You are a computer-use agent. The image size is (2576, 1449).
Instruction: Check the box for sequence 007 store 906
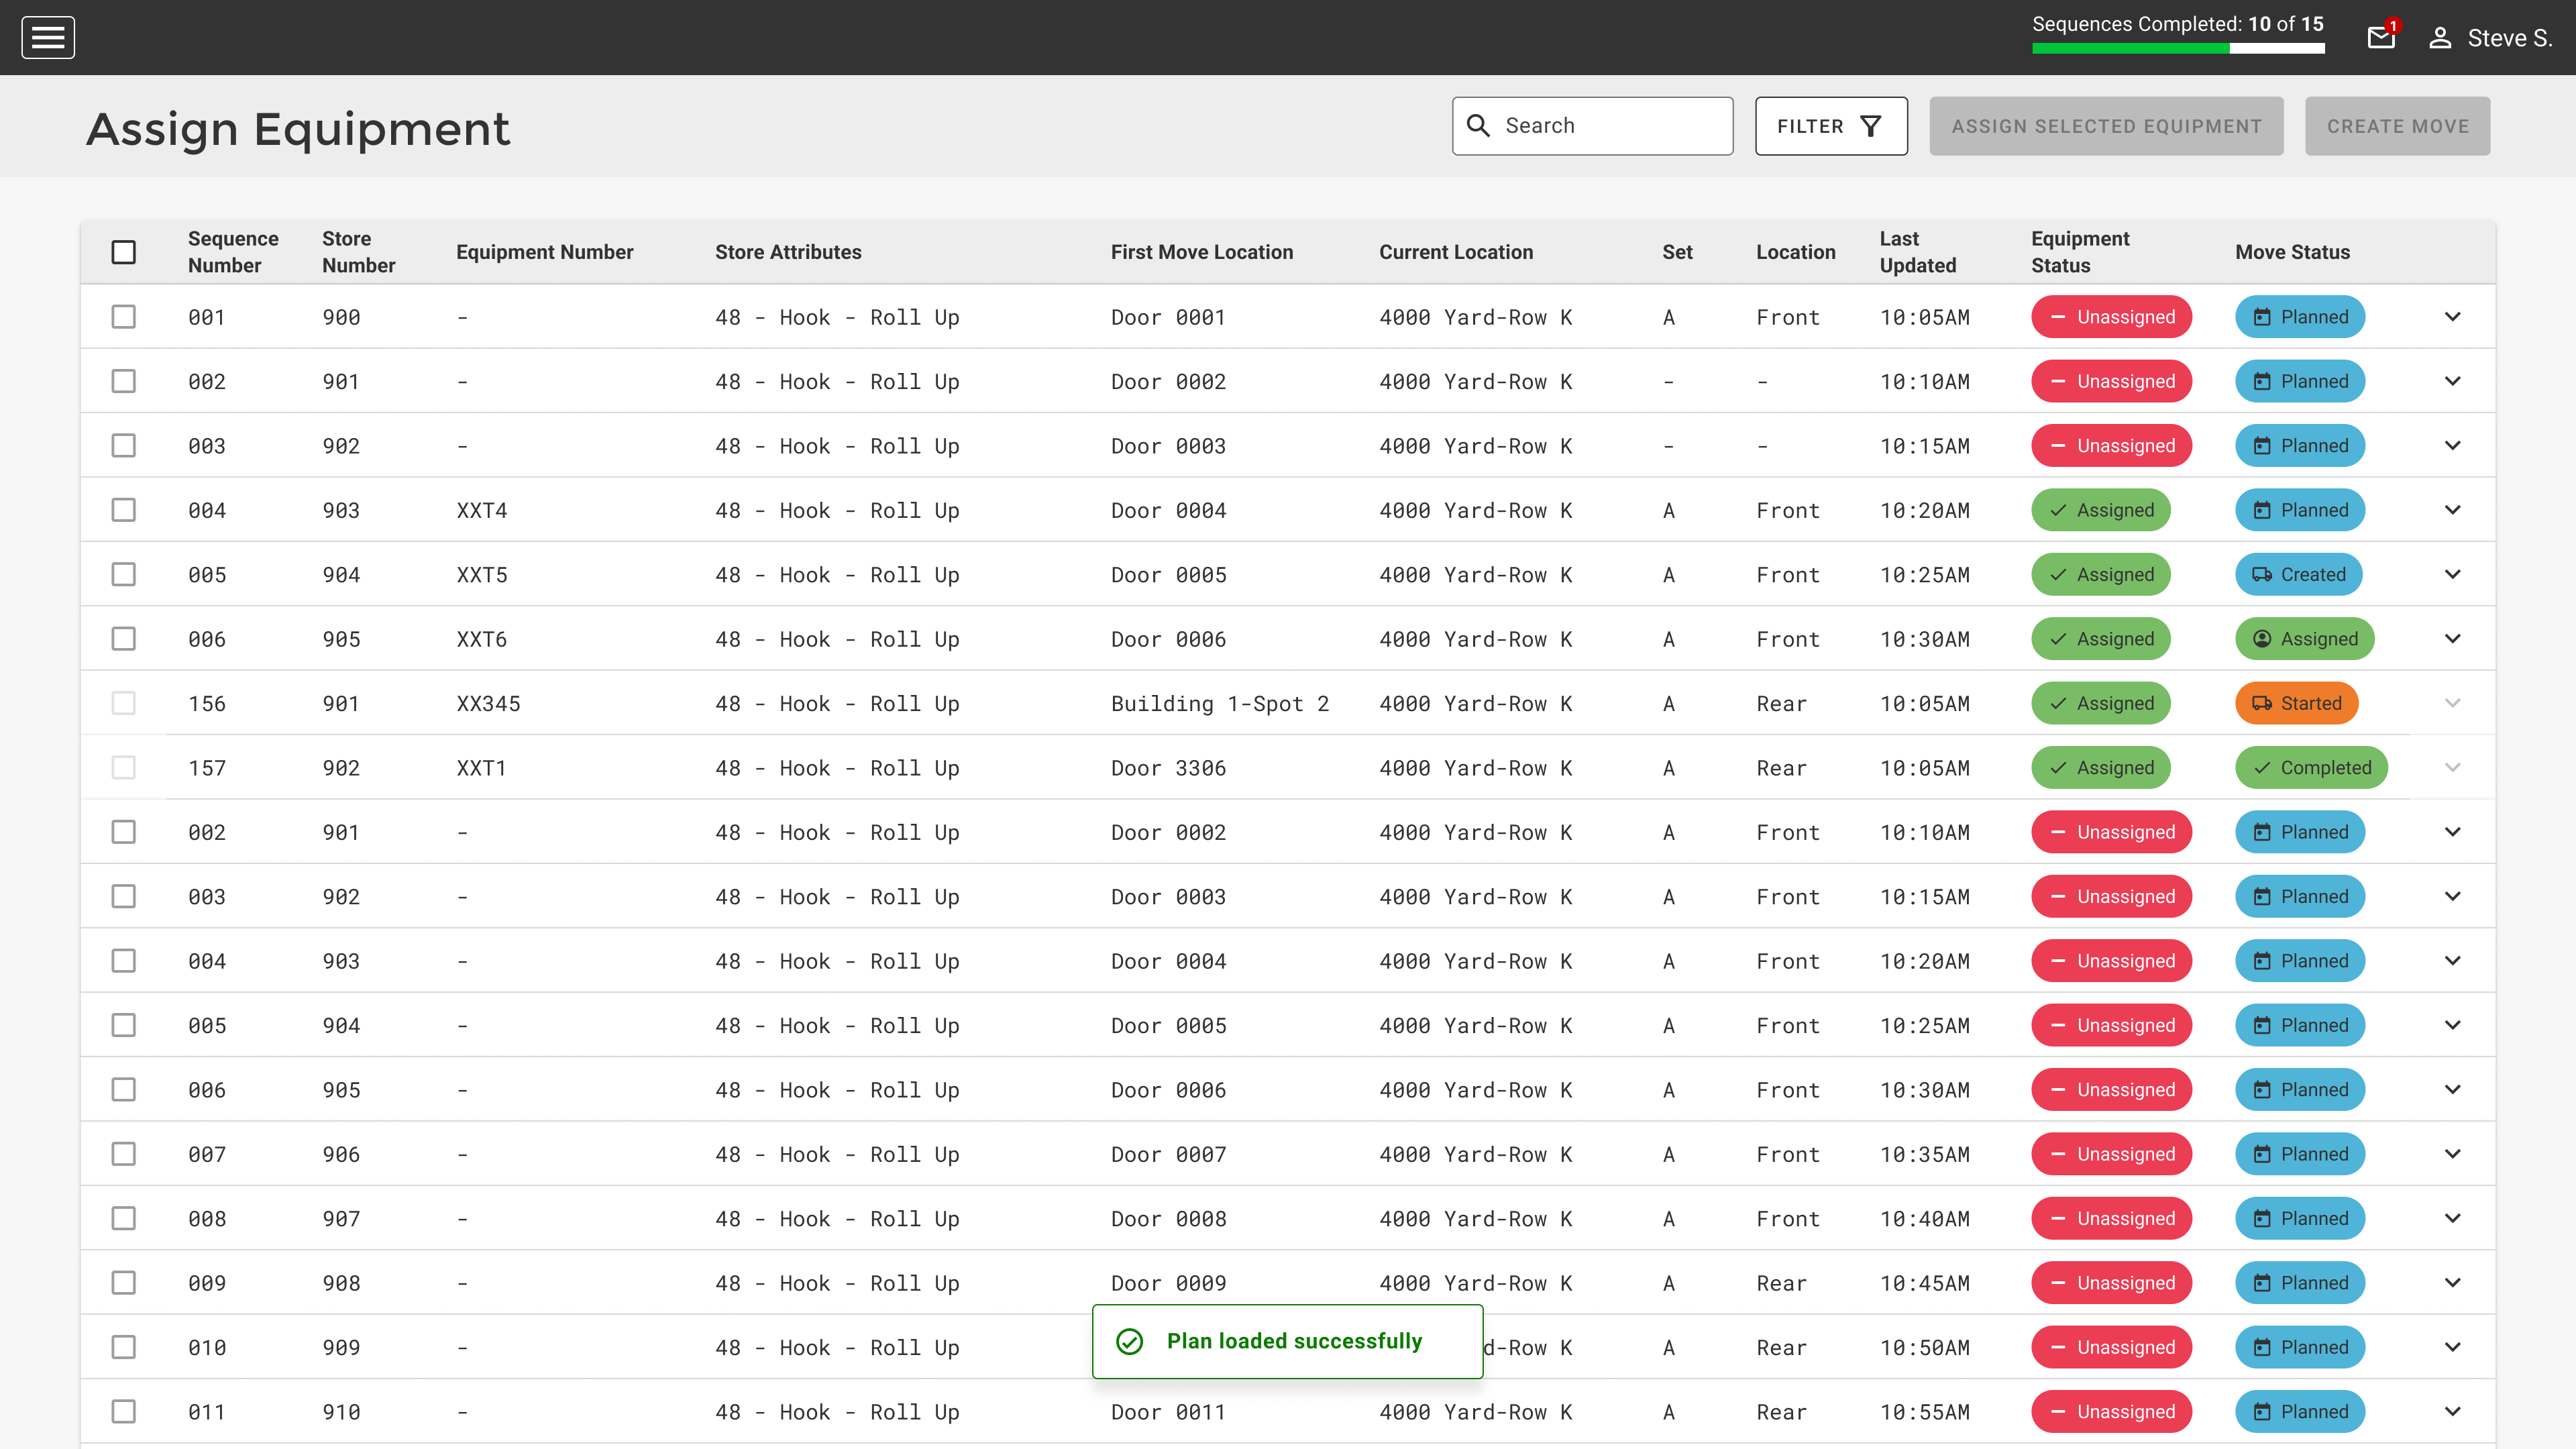124,1154
